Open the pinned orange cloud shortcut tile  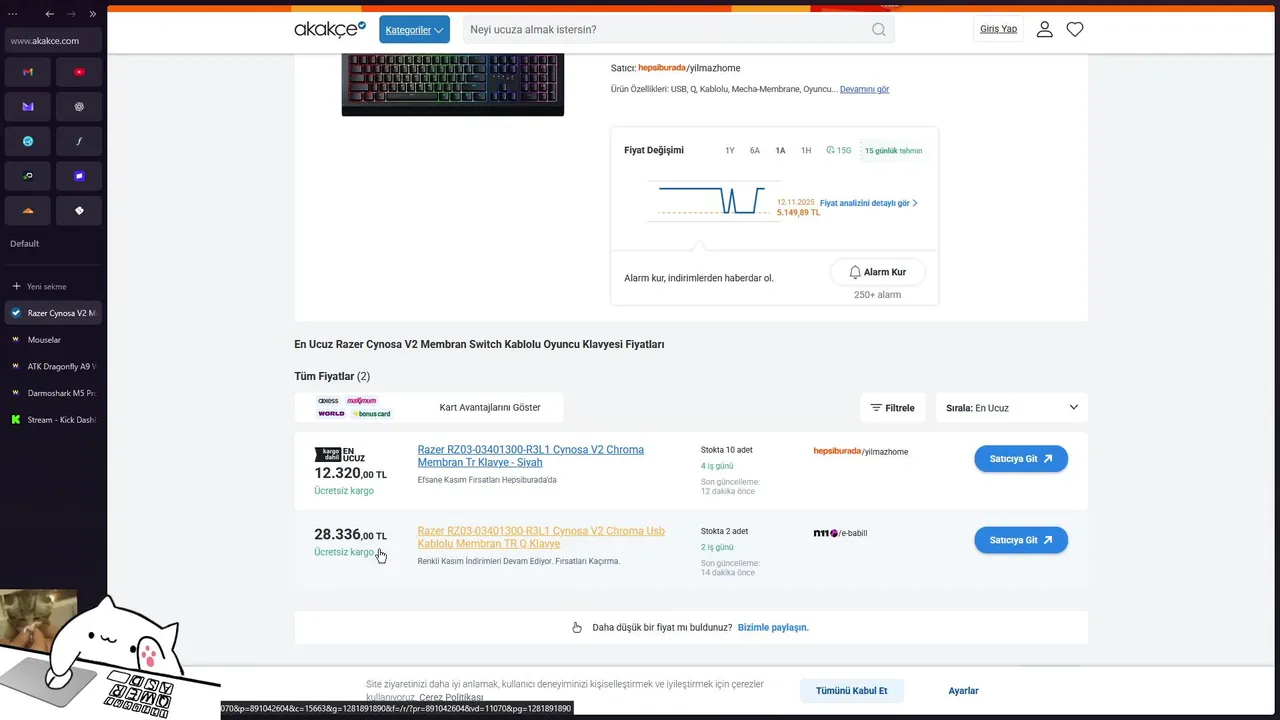click(x=28, y=211)
